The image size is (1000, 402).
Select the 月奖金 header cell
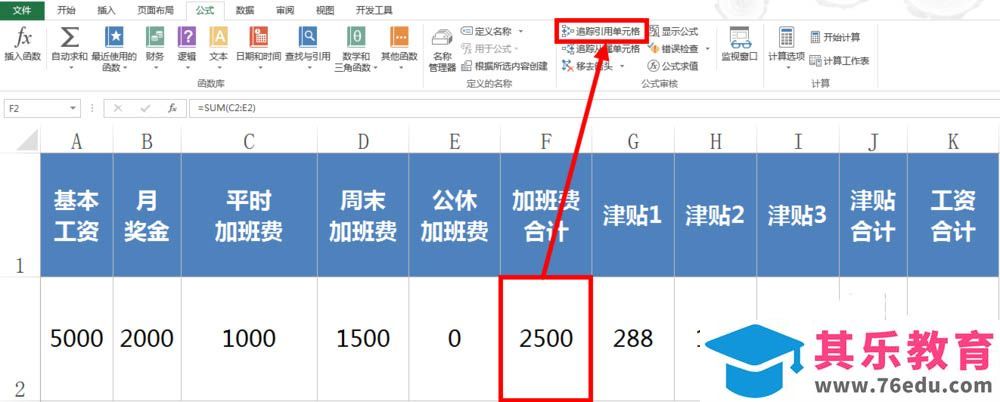(147, 215)
